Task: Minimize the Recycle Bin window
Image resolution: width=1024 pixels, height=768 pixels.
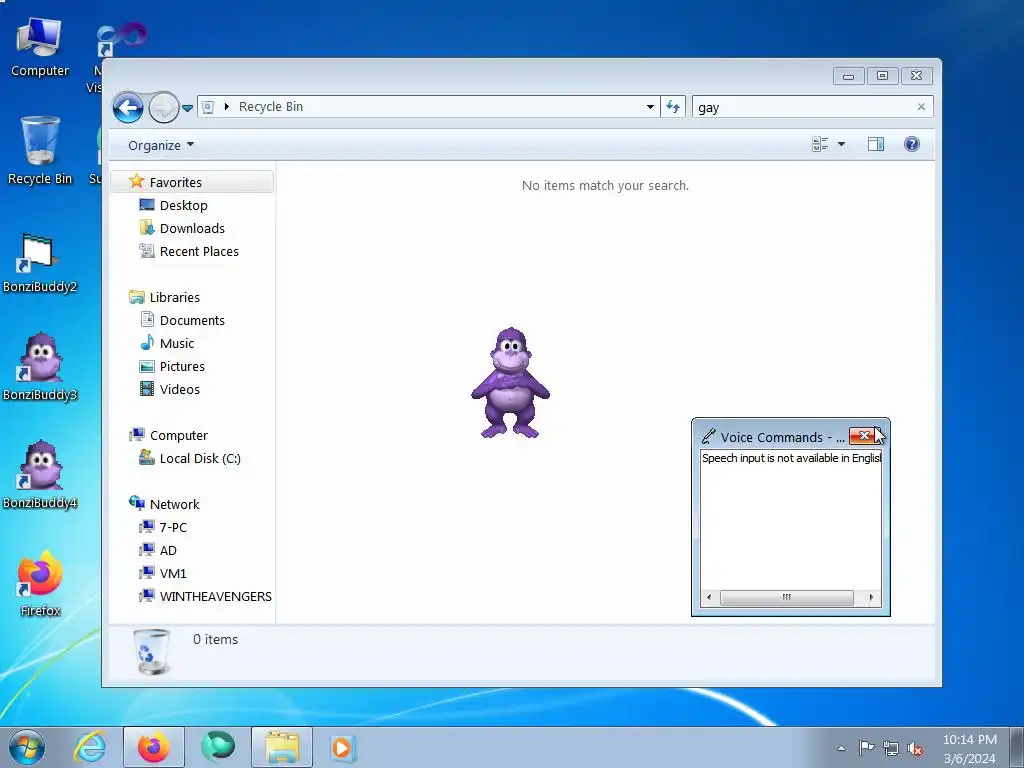Action: tap(848, 76)
